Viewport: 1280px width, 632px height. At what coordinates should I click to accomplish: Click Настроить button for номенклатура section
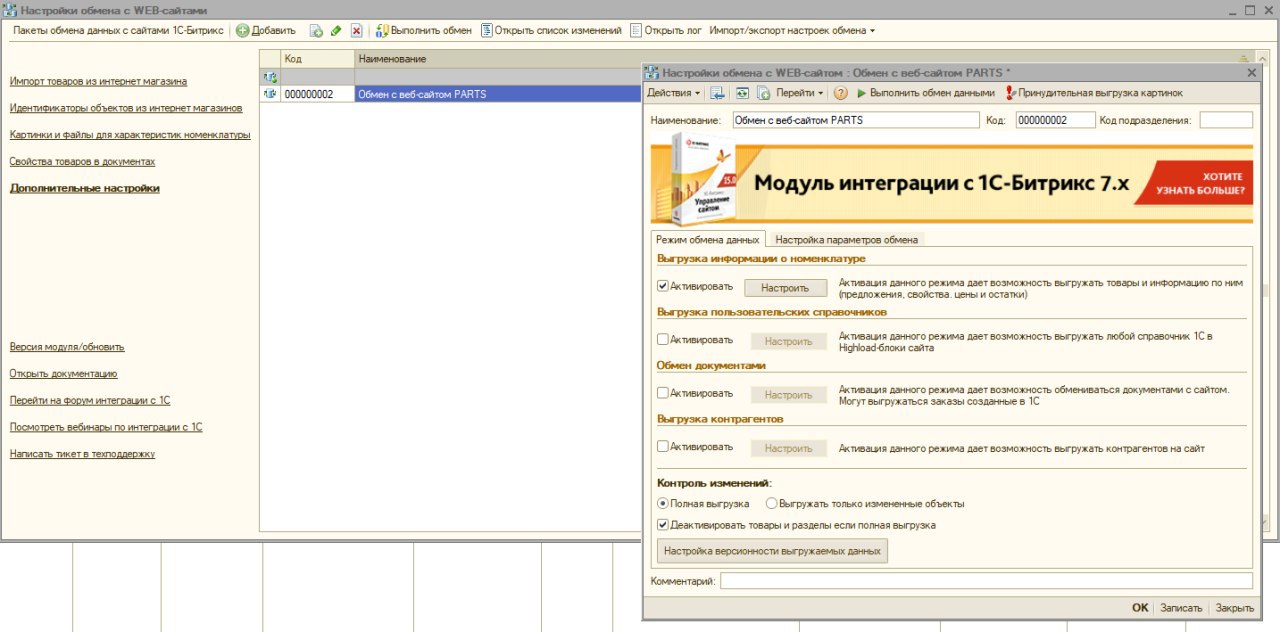pos(785,288)
